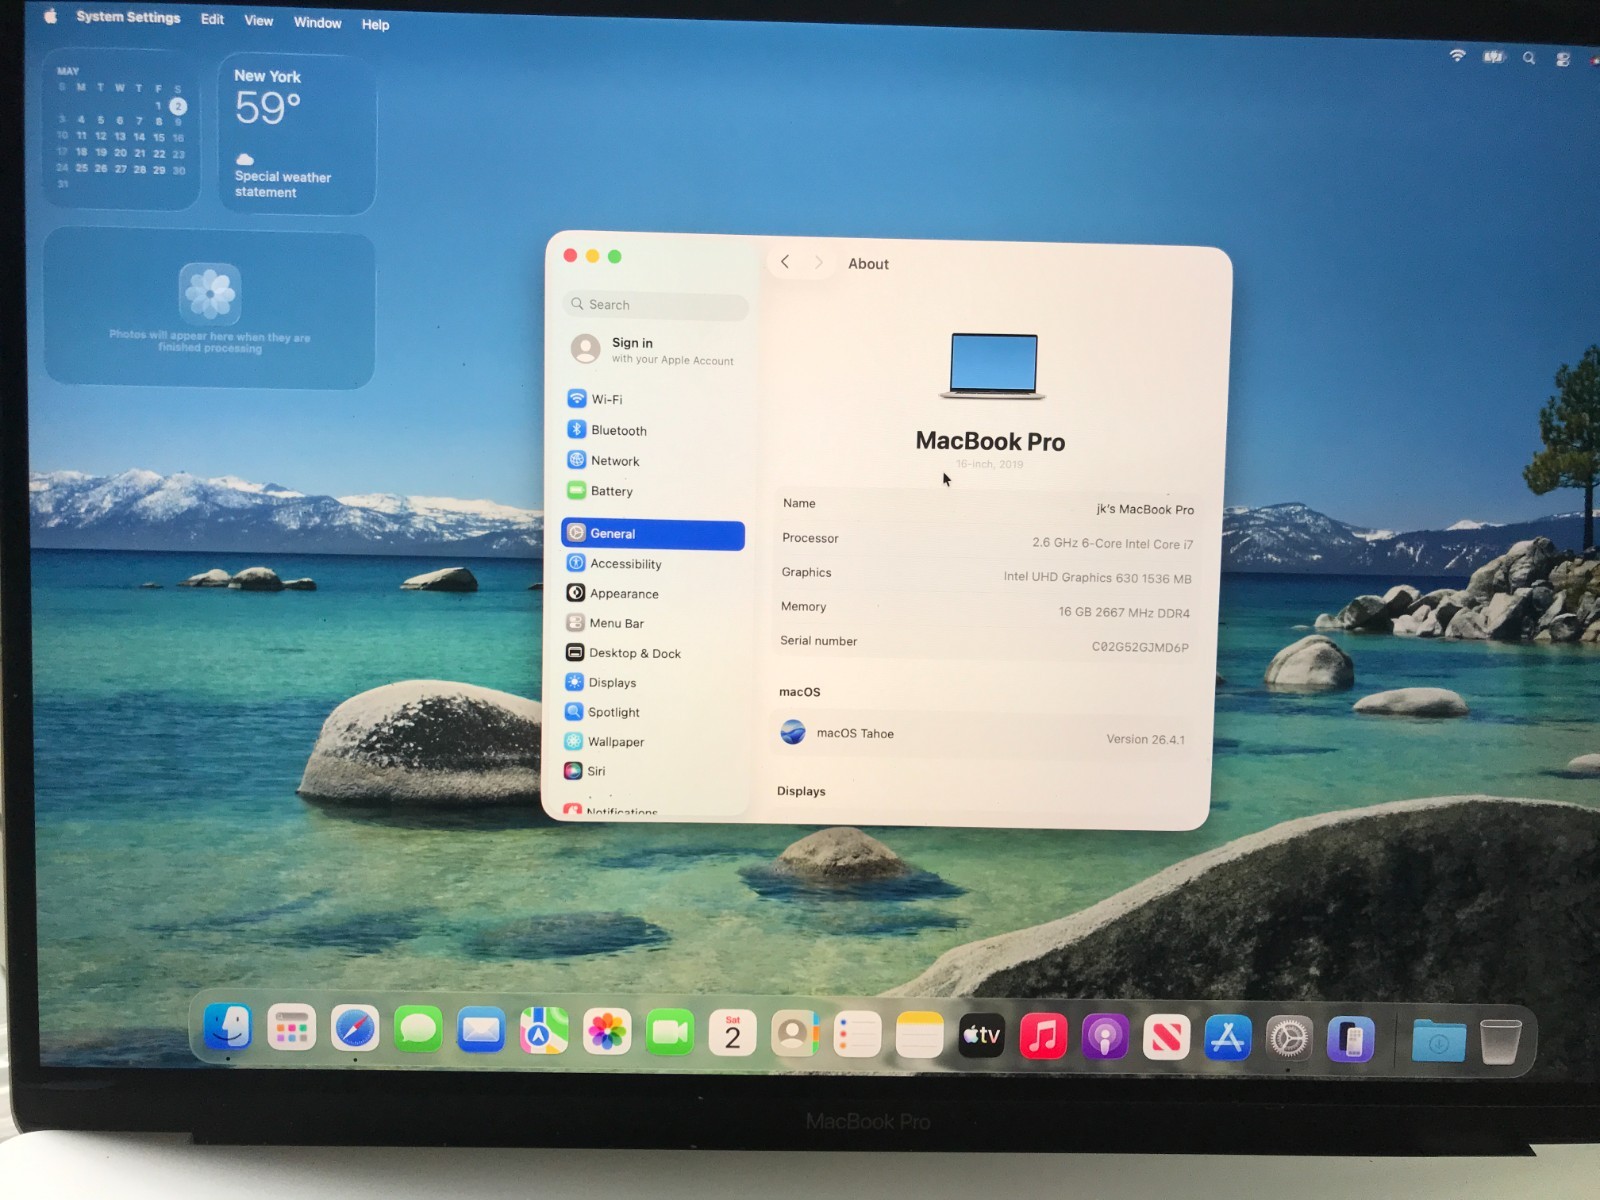Launch FaceTime from the Dock

670,1033
